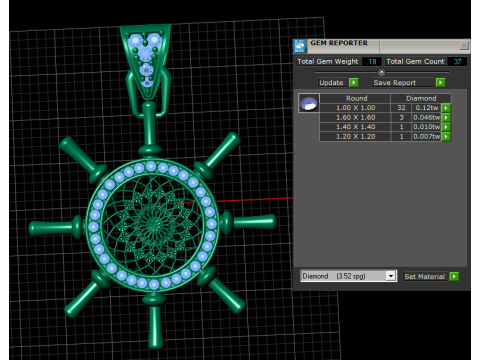The image size is (480, 360).
Task: Click the count cell showing 3
Action: pos(401,117)
